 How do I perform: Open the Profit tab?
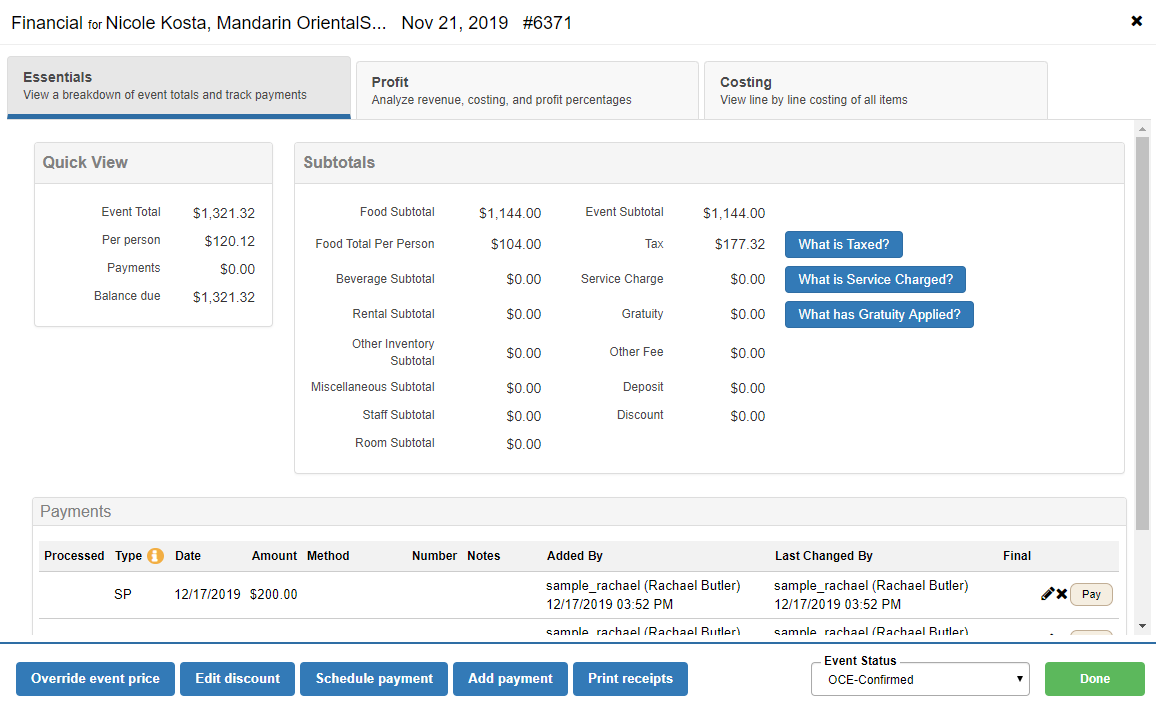(x=527, y=90)
